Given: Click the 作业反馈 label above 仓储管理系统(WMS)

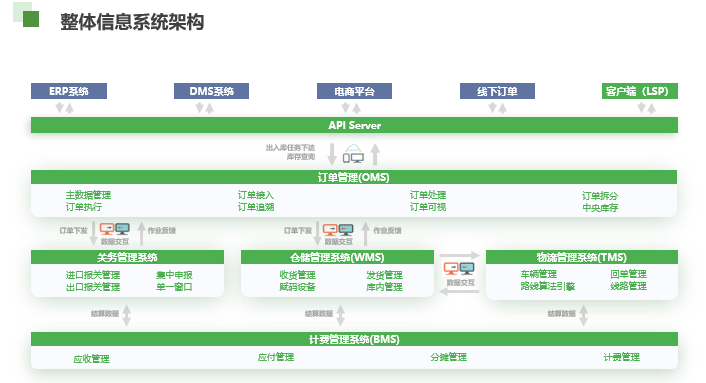Looking at the screenshot, I should pos(387,230).
